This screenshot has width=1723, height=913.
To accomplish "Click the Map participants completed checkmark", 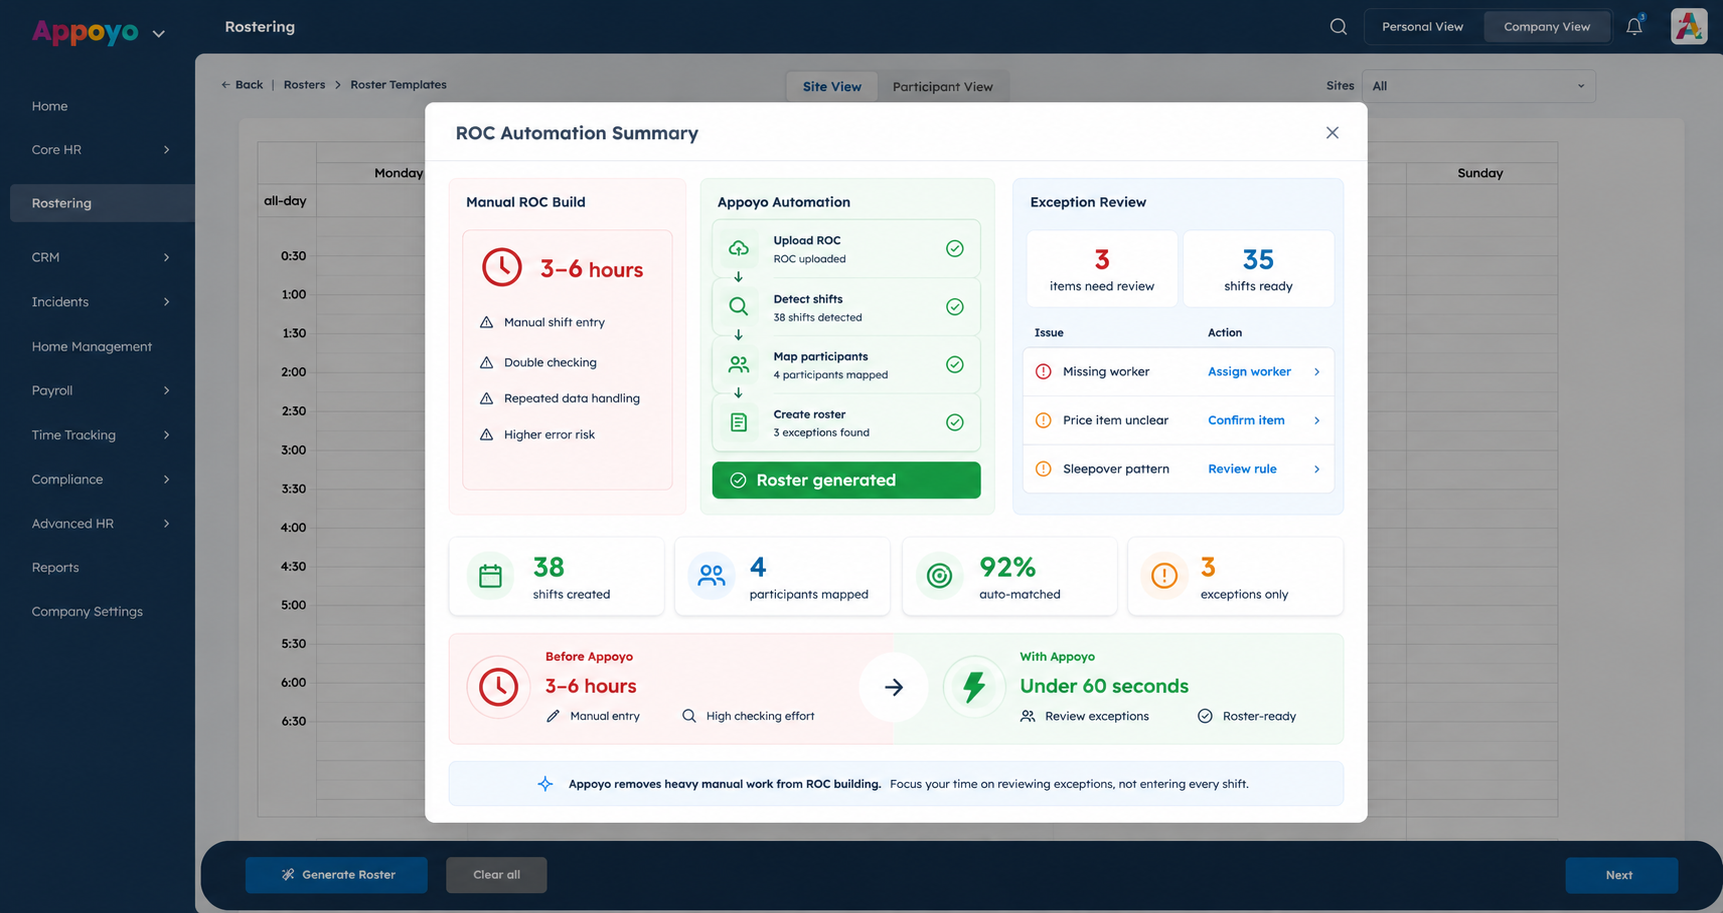I will 955,365.
